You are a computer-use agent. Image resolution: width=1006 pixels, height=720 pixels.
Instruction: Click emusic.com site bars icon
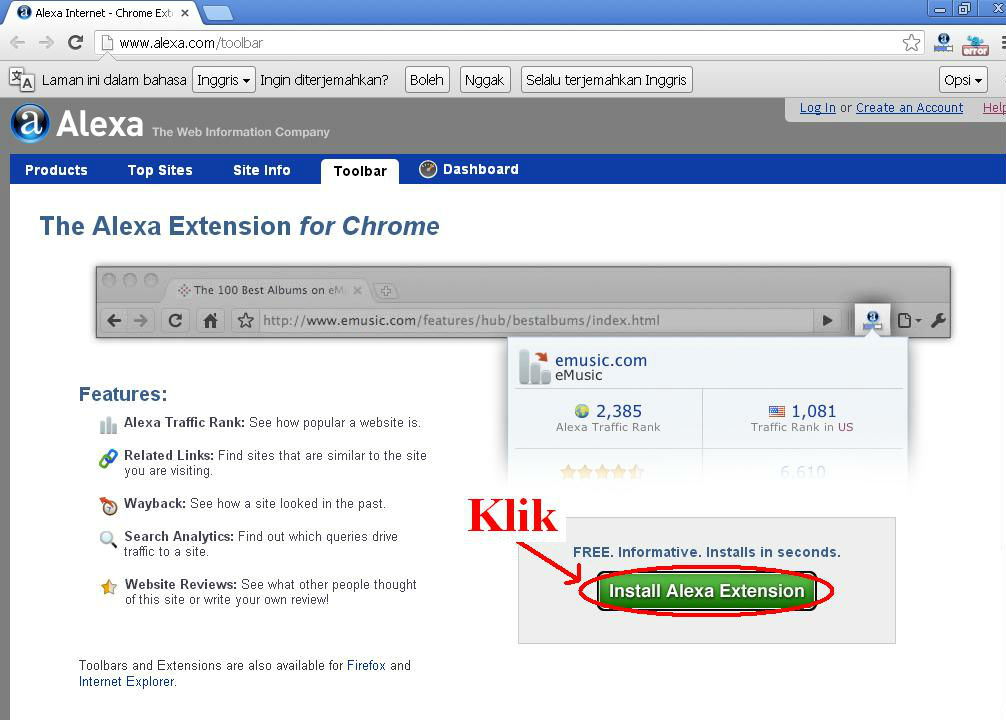point(534,366)
